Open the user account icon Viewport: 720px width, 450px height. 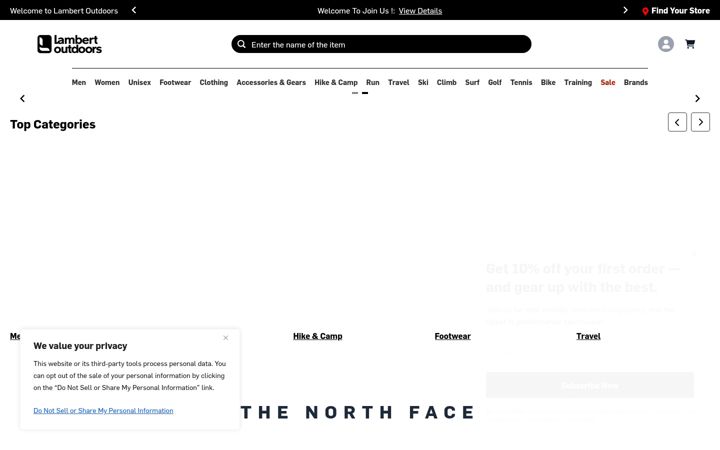pyautogui.click(x=665, y=44)
